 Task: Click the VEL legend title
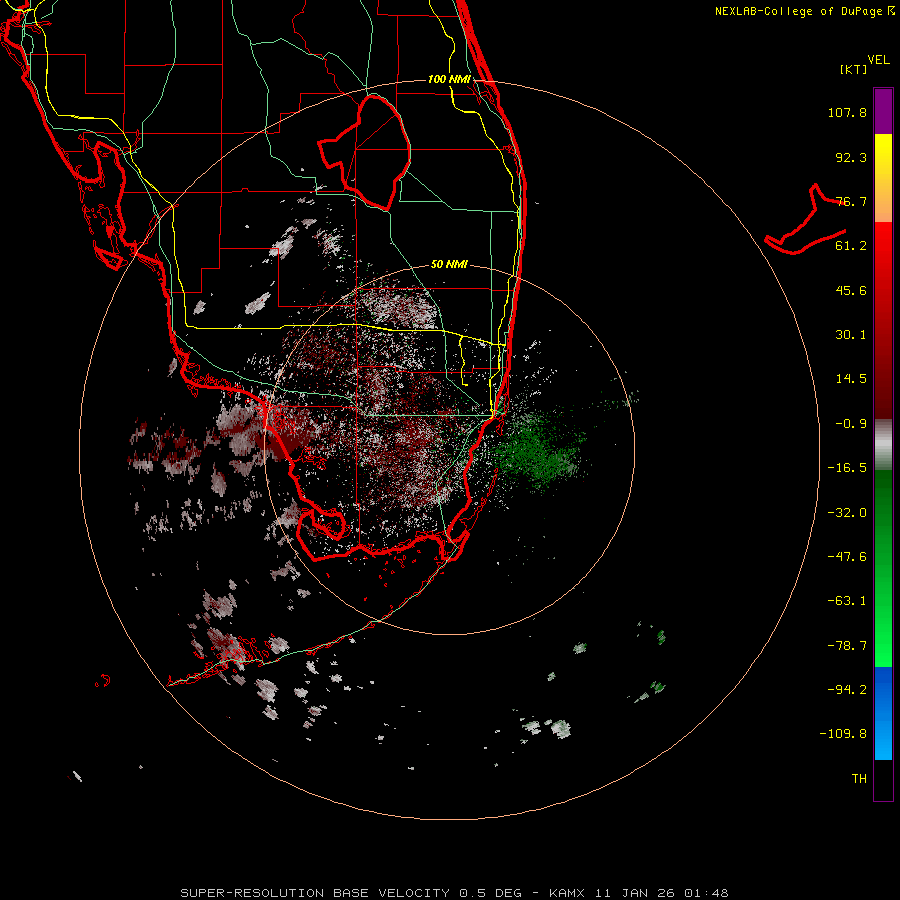point(878,60)
